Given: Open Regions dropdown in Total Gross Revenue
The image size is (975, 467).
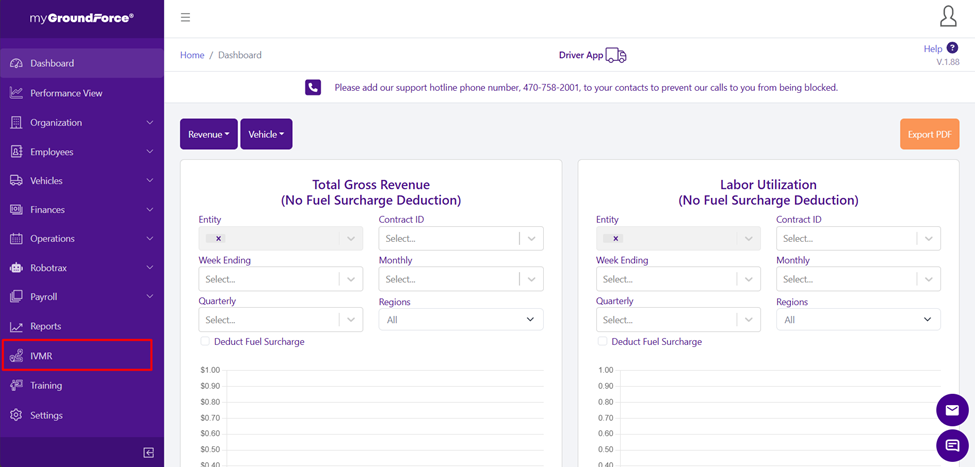Looking at the screenshot, I should pos(461,320).
